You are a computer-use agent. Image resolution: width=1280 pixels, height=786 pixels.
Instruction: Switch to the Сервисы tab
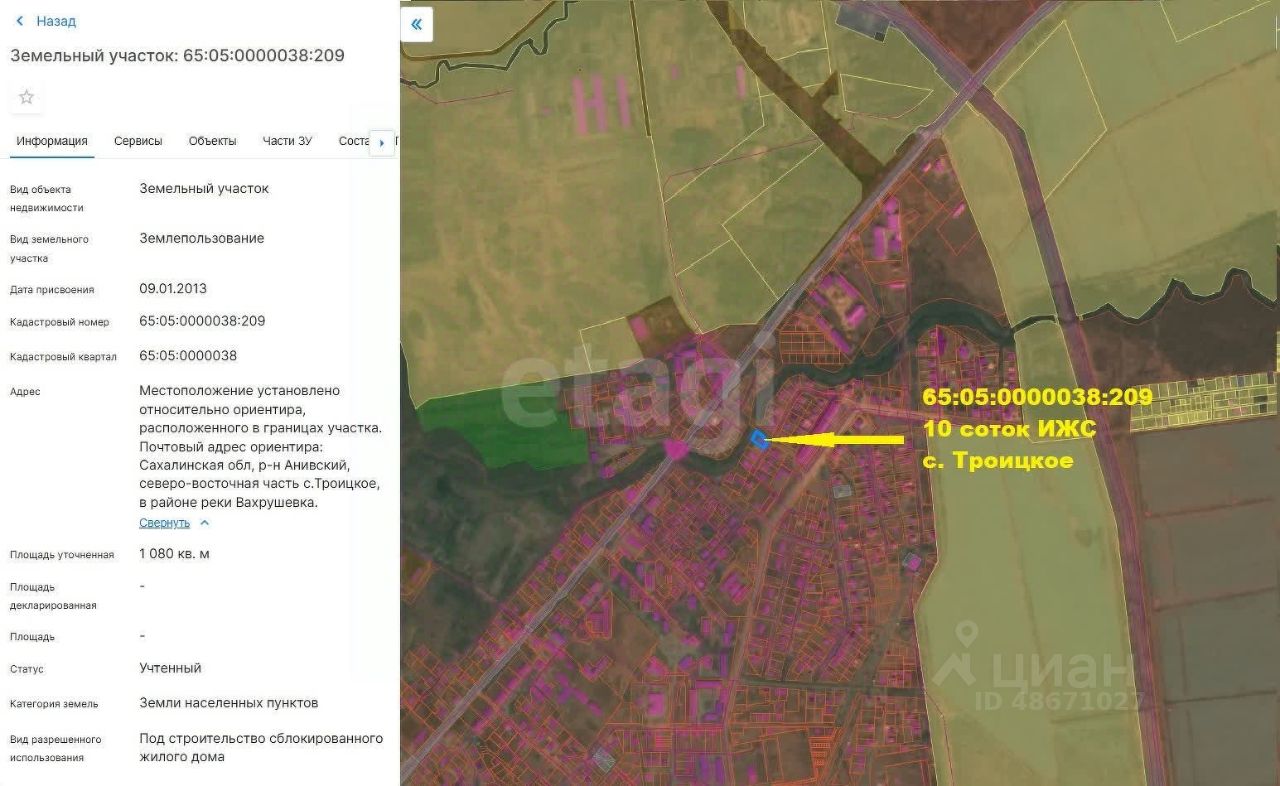coord(138,141)
